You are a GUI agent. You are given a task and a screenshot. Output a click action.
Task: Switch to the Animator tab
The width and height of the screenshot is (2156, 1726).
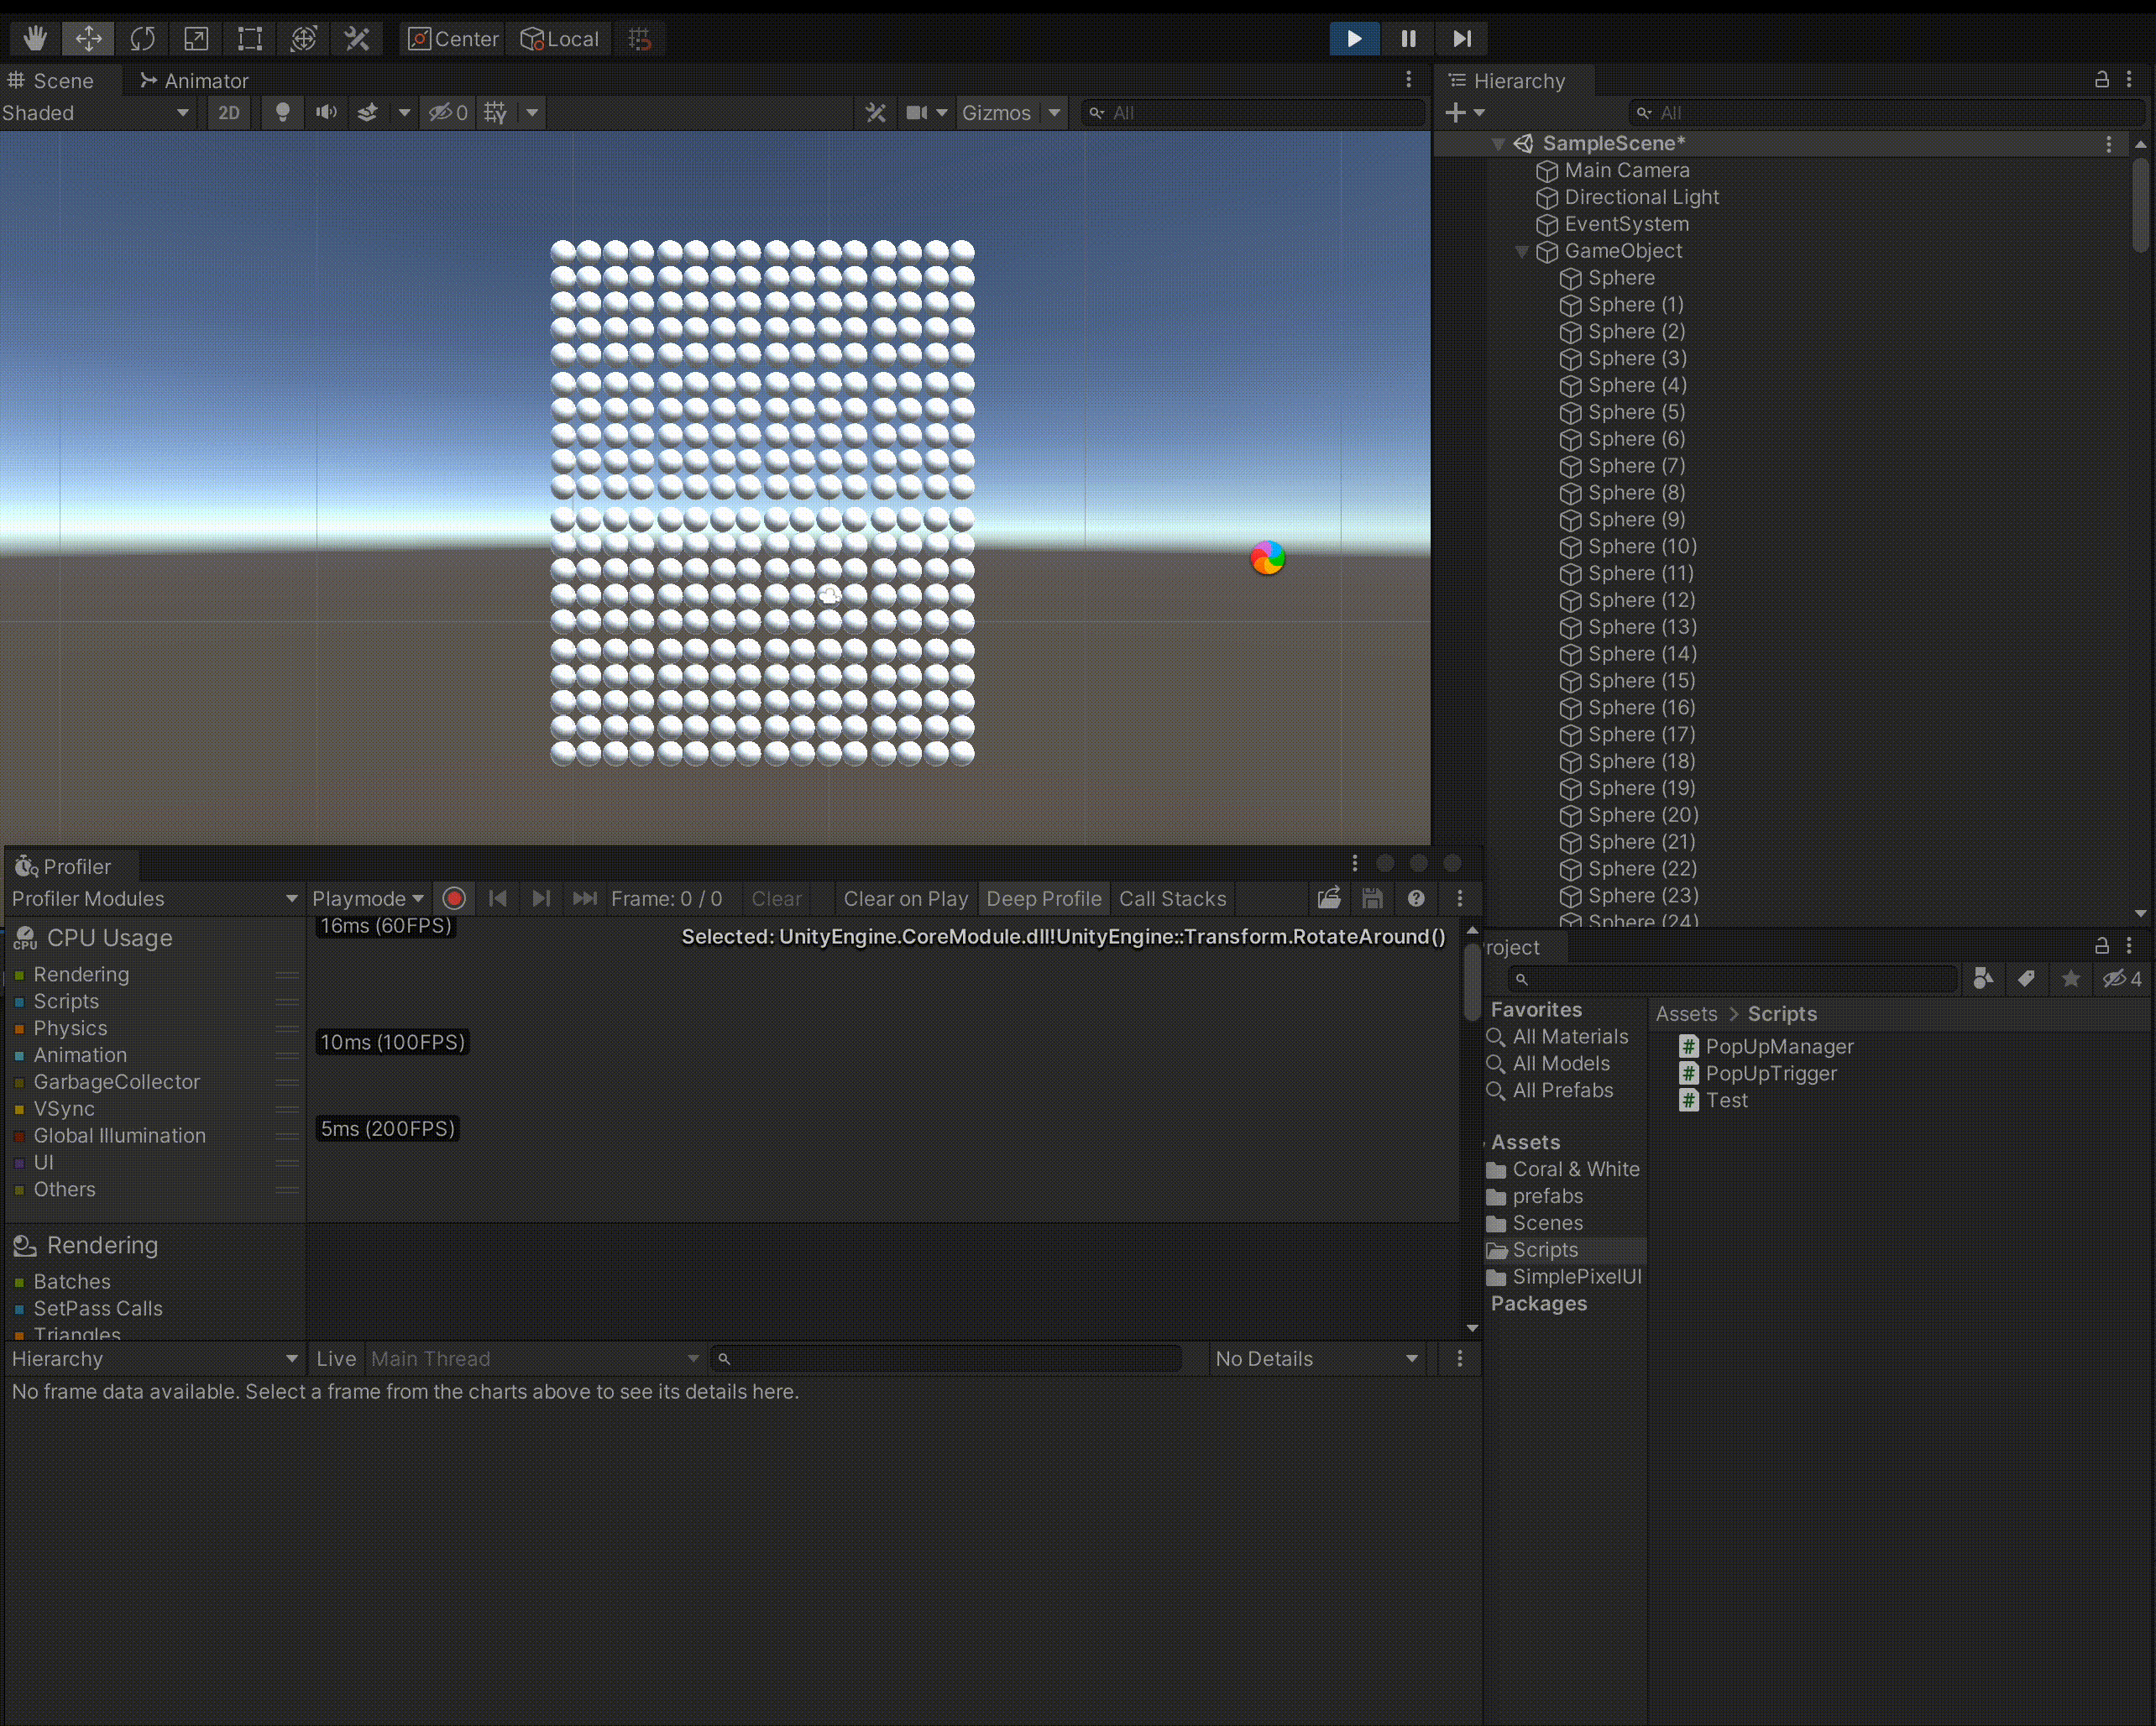(194, 81)
